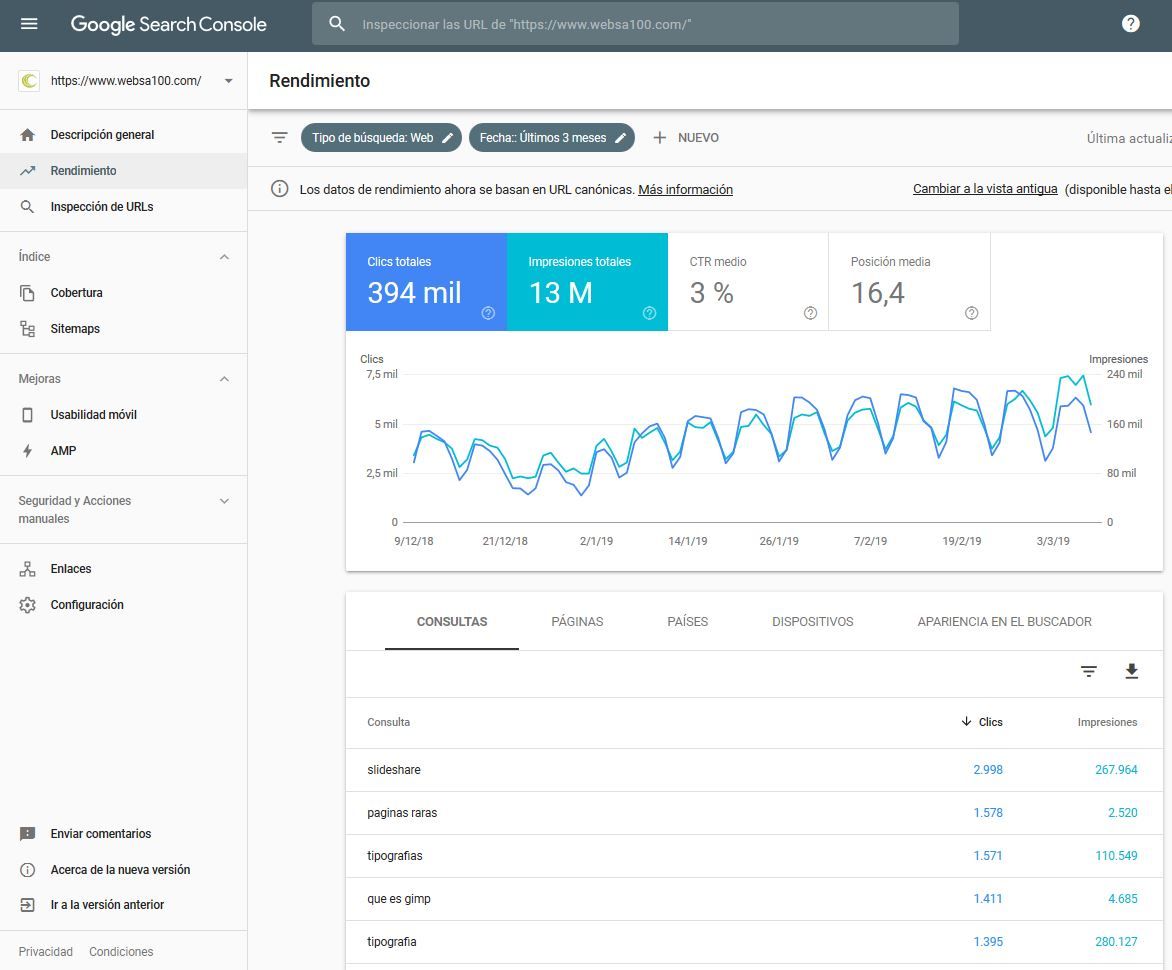Click help icon on Posición media card
Viewport: 1172px width, 970px height.
tap(971, 313)
